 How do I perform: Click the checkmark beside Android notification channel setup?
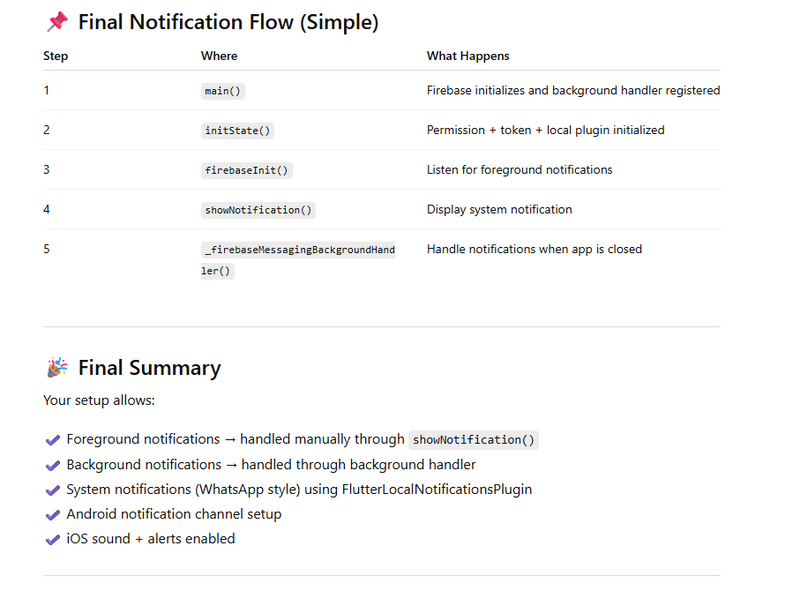pyautogui.click(x=53, y=515)
